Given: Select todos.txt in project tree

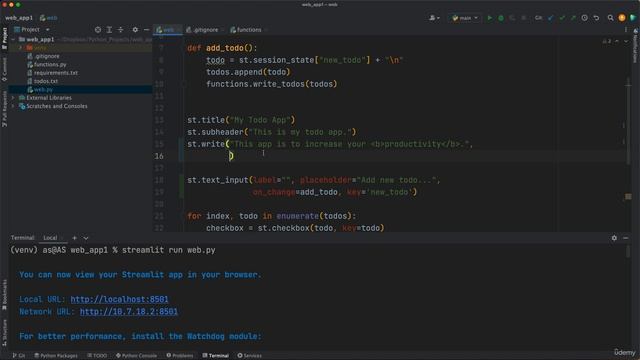Looking at the screenshot, I should (x=42, y=81).
